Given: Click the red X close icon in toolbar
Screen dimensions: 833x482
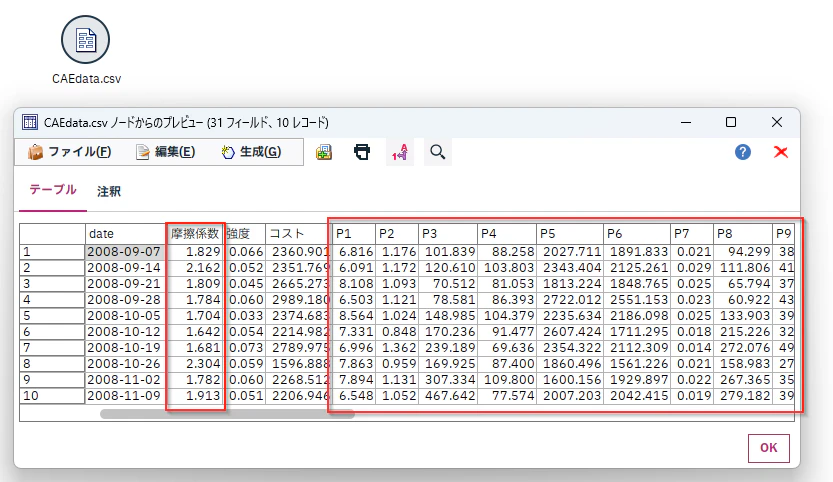Looking at the screenshot, I should (780, 153).
